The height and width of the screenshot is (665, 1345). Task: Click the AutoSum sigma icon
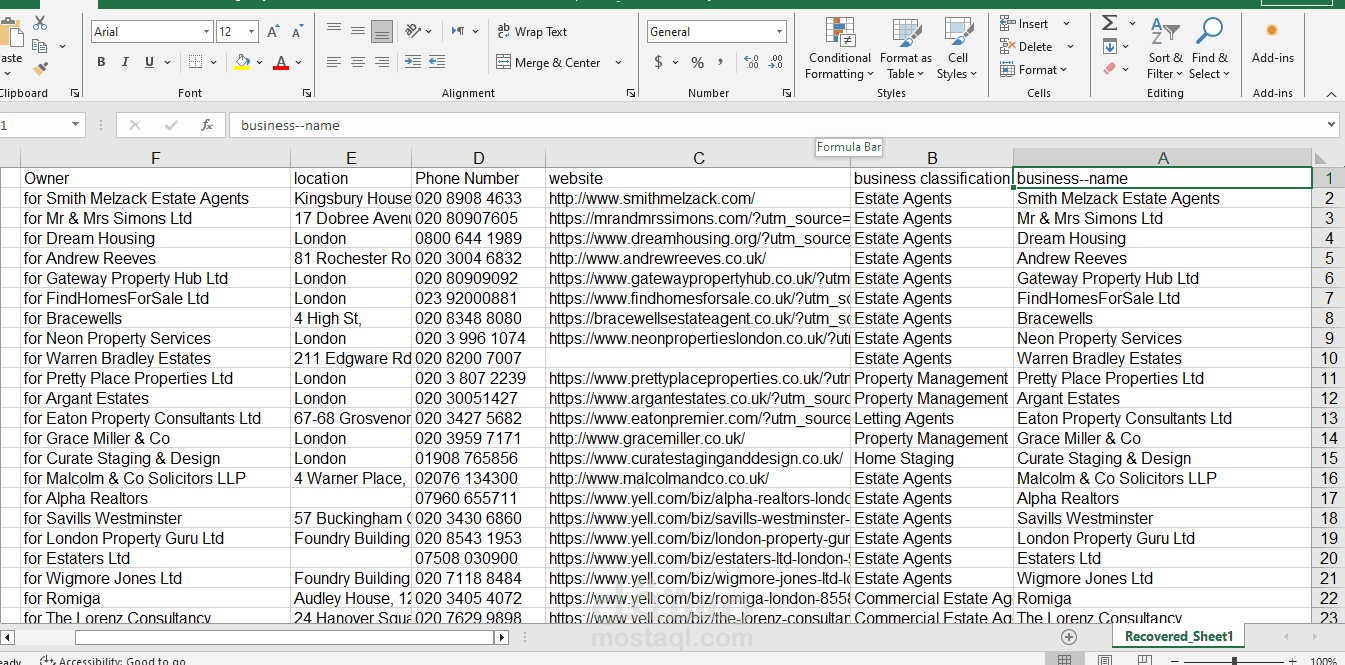coord(1109,23)
